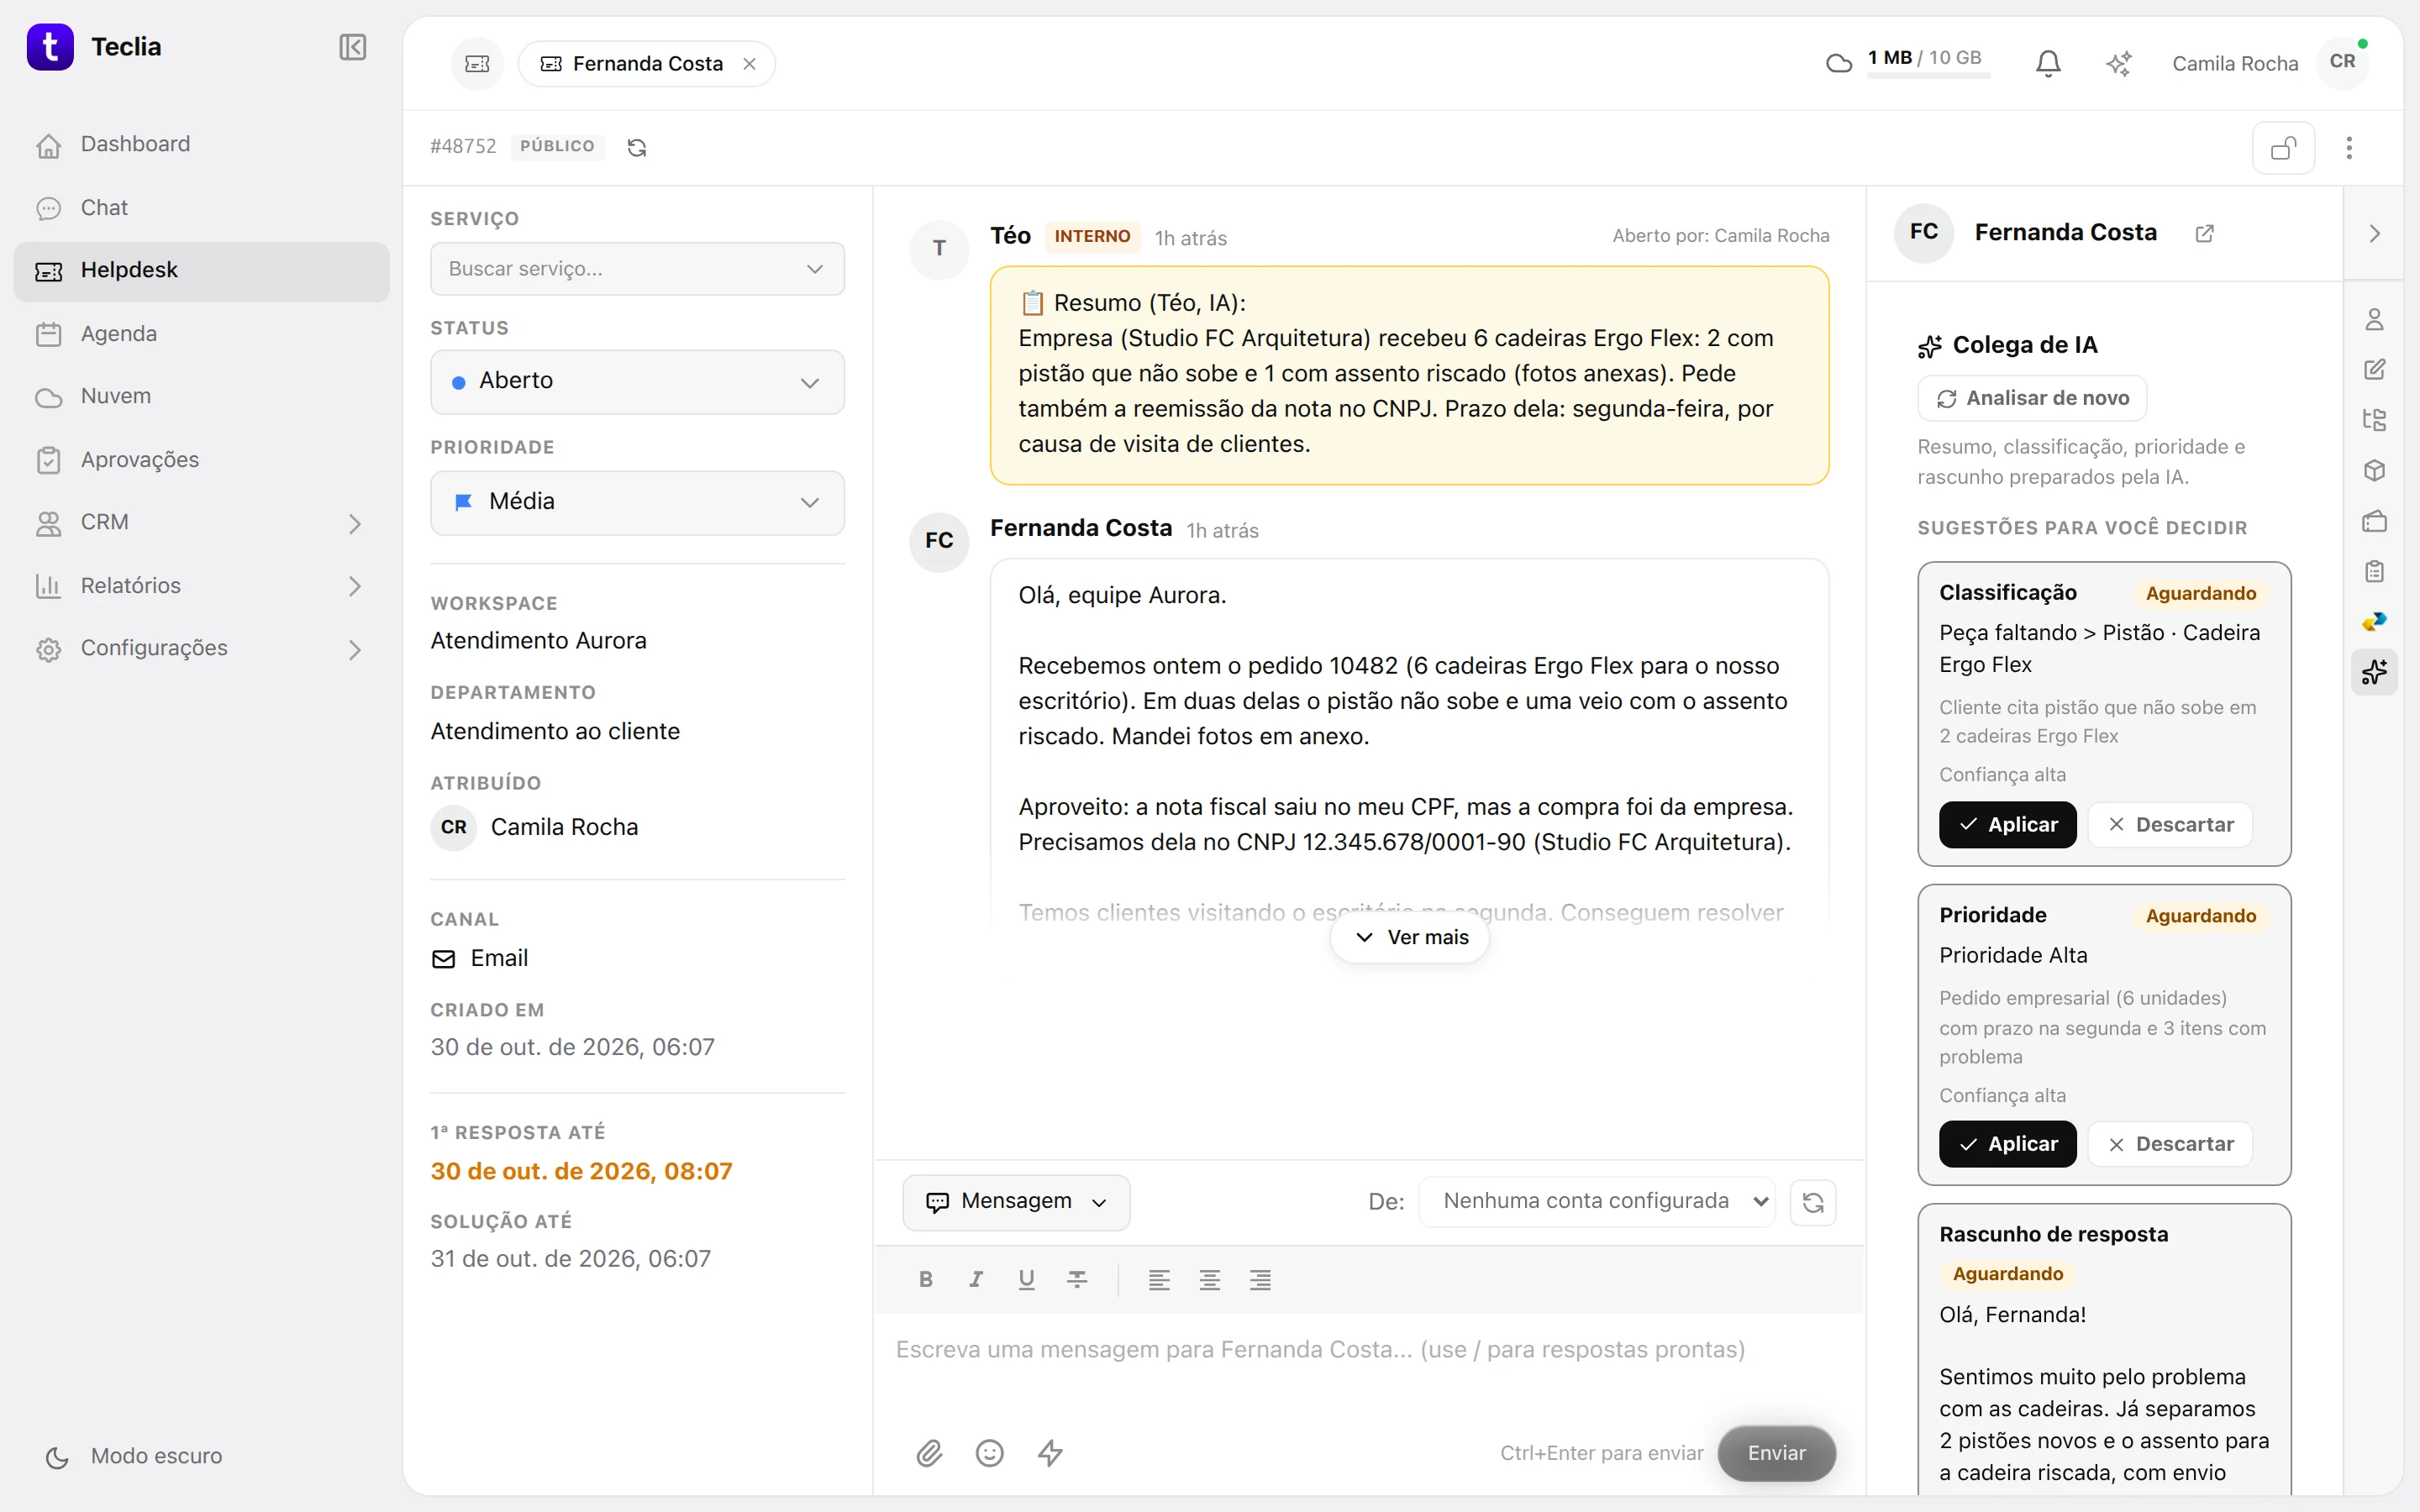The height and width of the screenshot is (1512, 2420).
Task: Toggle strikethrough formatting
Action: tap(1077, 1280)
